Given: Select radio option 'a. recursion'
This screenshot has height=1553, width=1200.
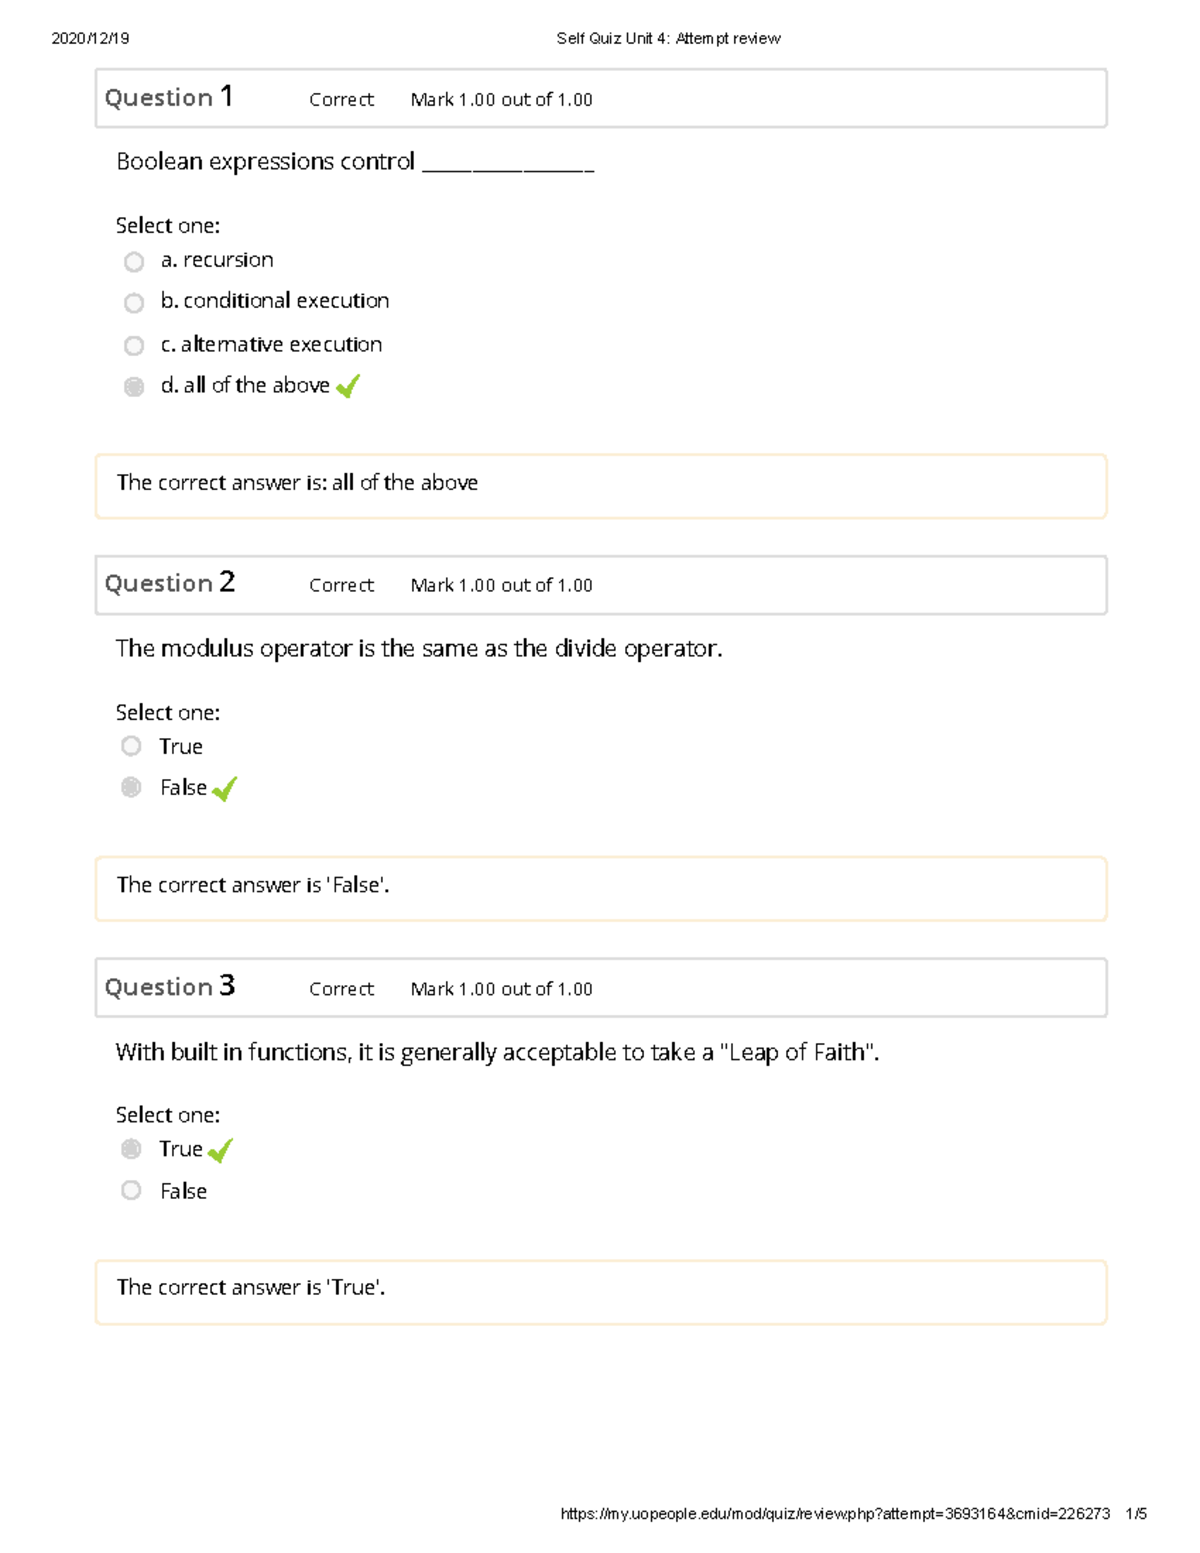Looking at the screenshot, I should 134,262.
